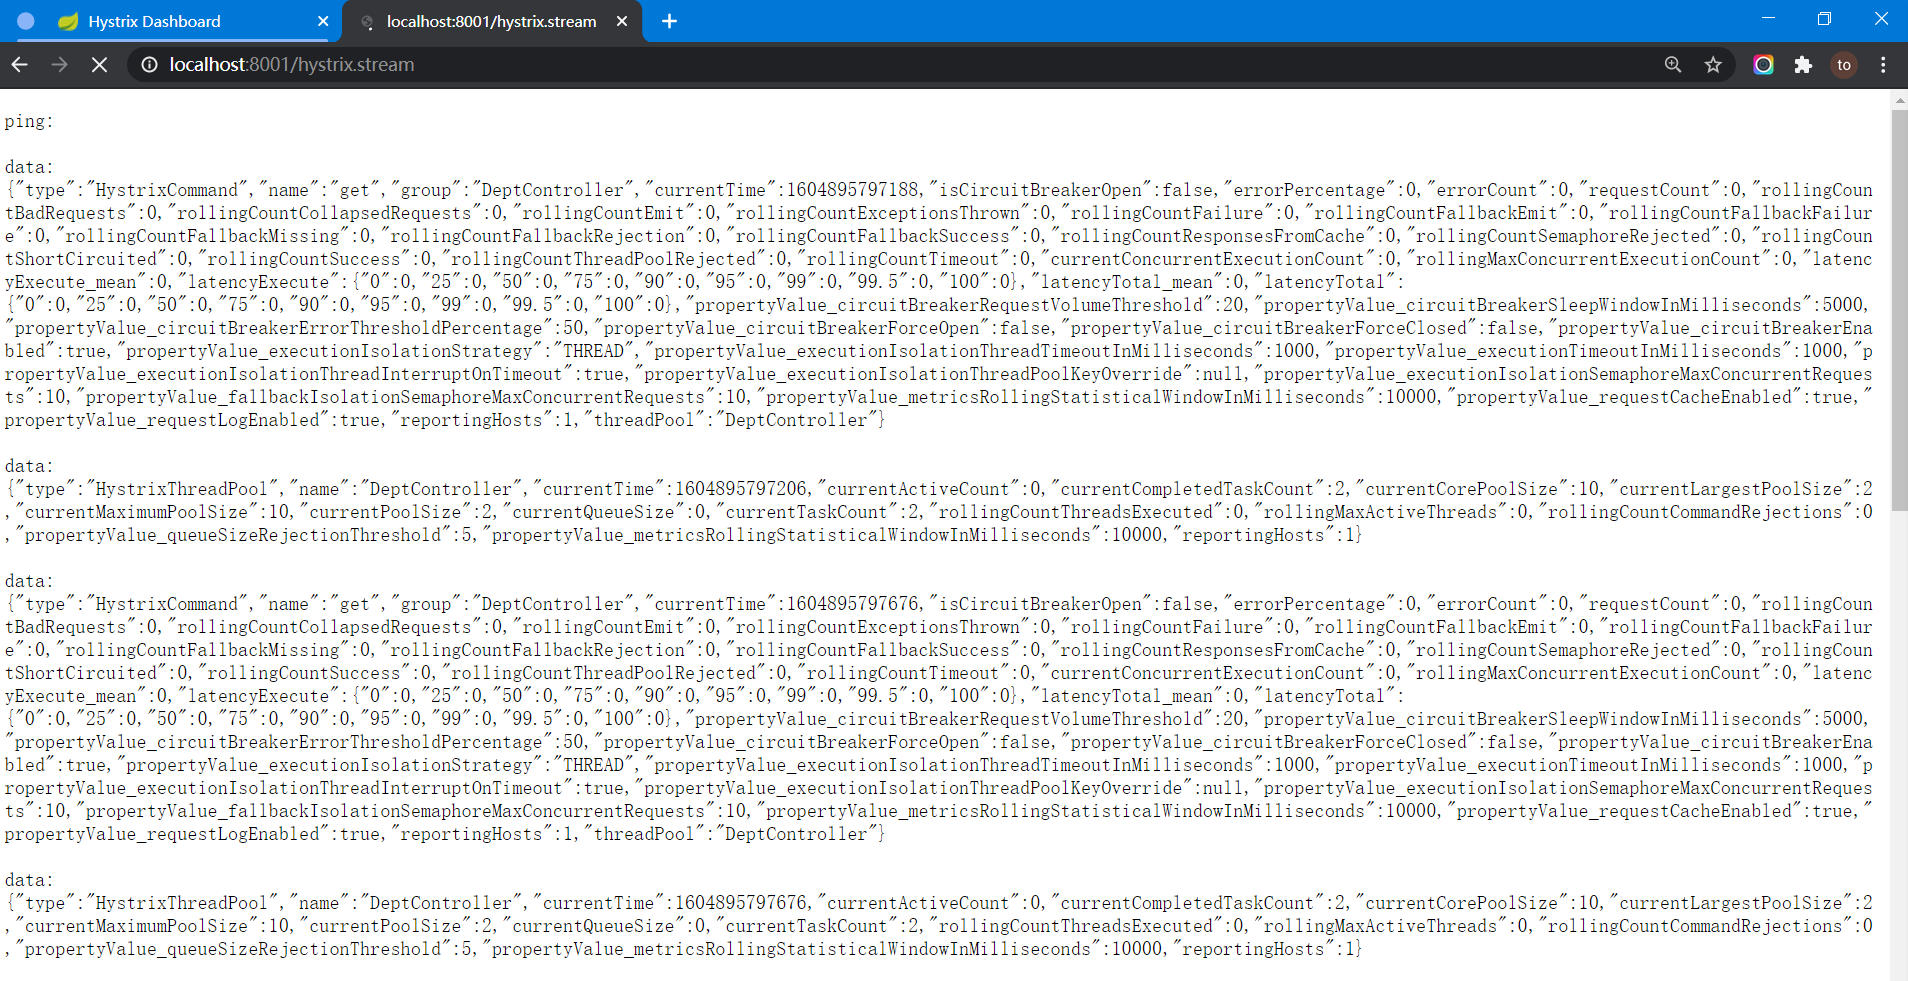Click the Hystrix Dashboard tab favicon
The height and width of the screenshot is (981, 1908).
[x=68, y=21]
